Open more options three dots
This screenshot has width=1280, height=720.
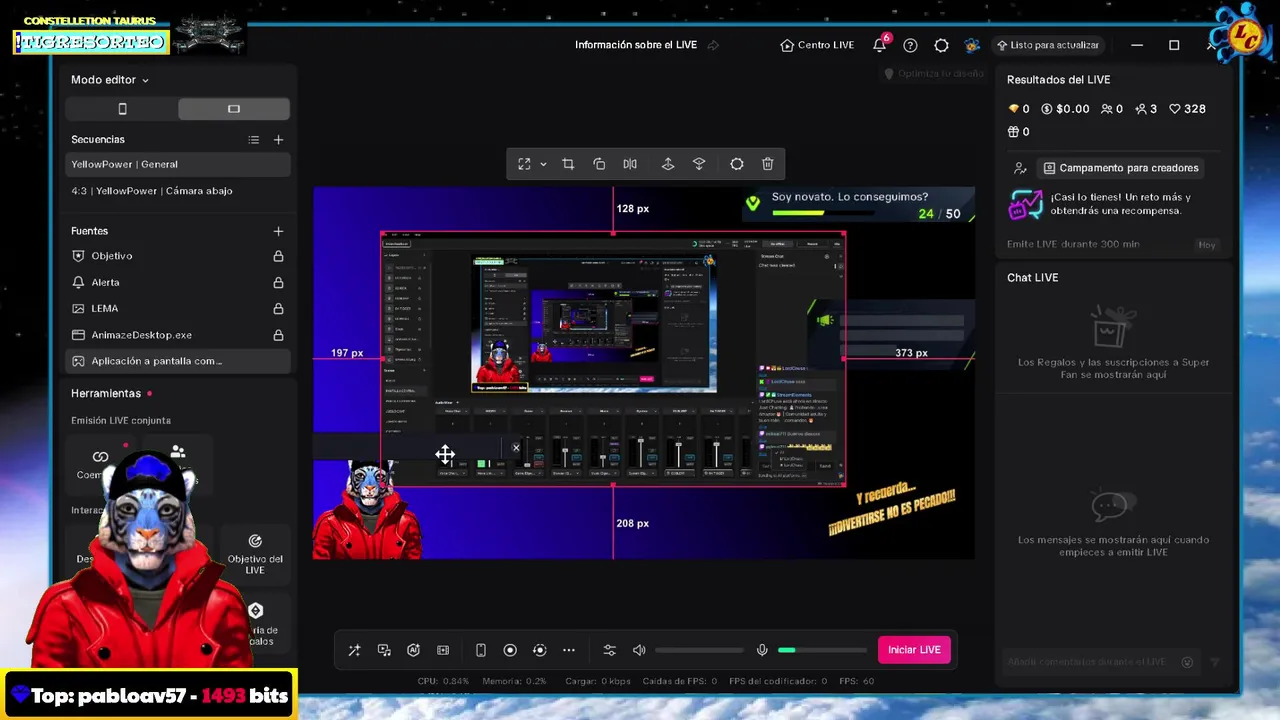[x=569, y=650]
